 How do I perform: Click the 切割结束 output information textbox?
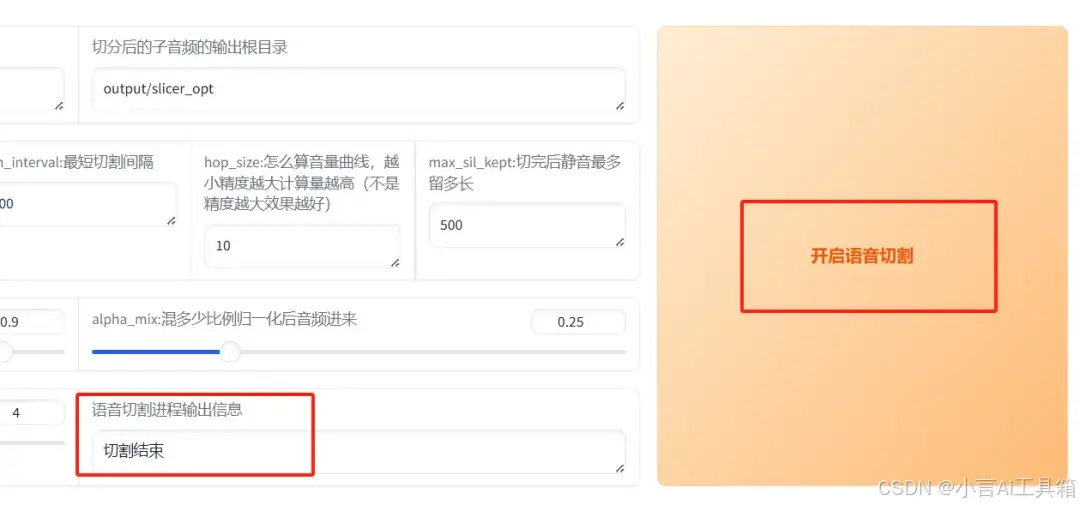(x=358, y=451)
